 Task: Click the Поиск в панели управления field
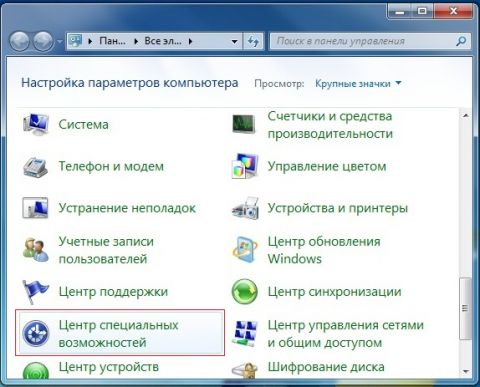pyautogui.click(x=365, y=41)
